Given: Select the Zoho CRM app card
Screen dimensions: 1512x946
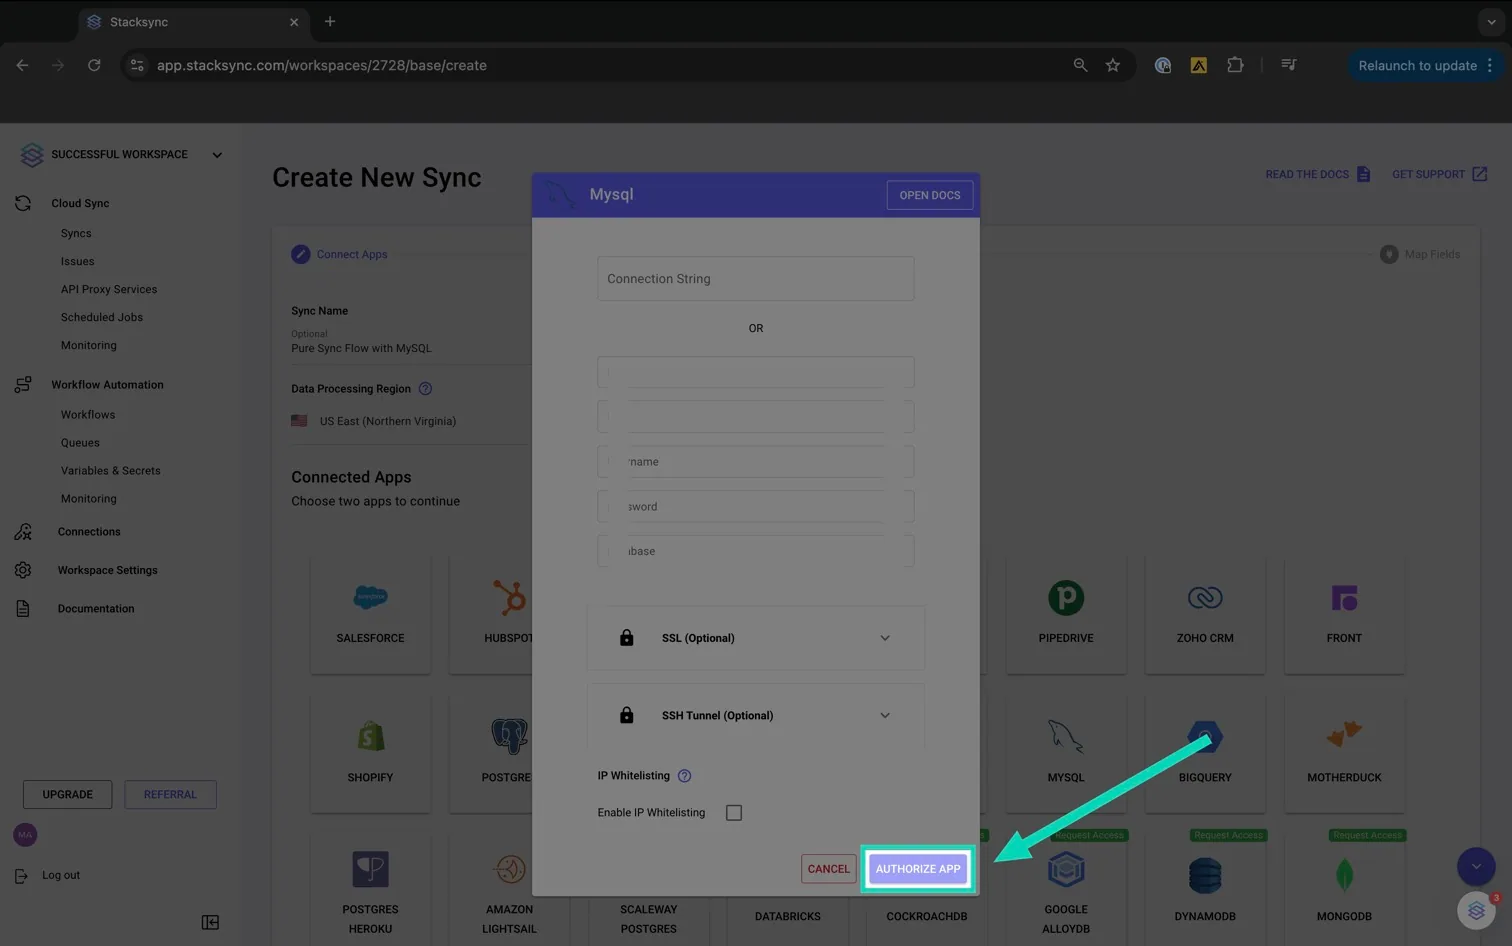Looking at the screenshot, I should click(1205, 614).
